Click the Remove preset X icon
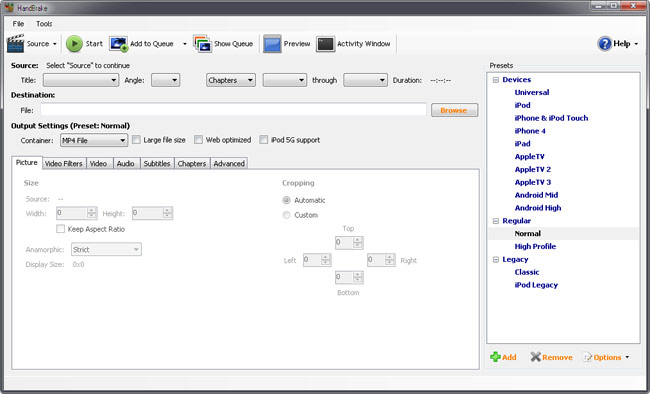 (x=536, y=357)
